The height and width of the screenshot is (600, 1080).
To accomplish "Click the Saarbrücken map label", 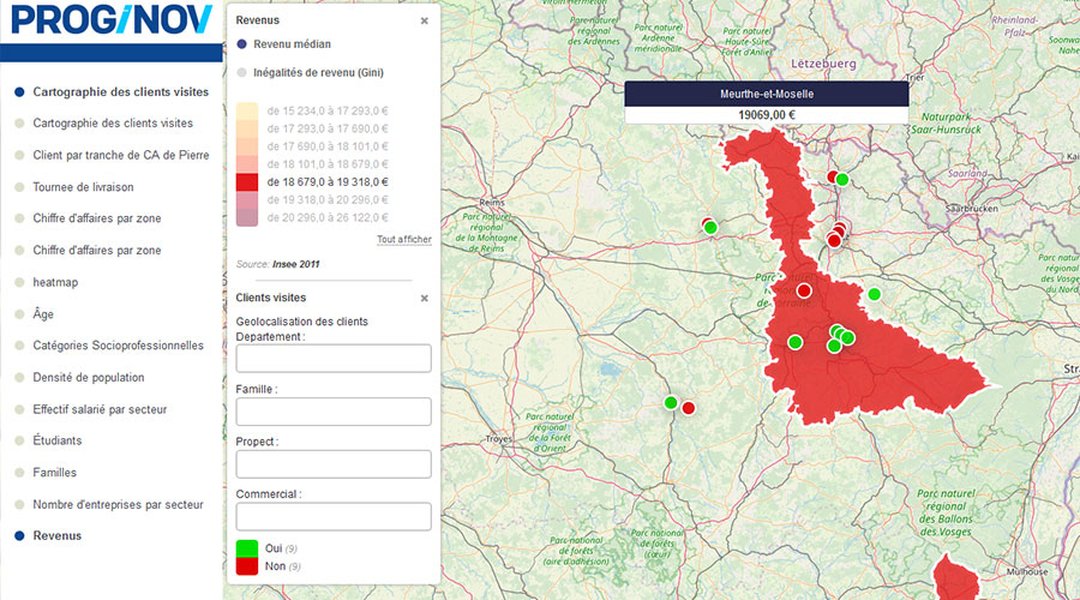I will pyautogui.click(x=972, y=208).
